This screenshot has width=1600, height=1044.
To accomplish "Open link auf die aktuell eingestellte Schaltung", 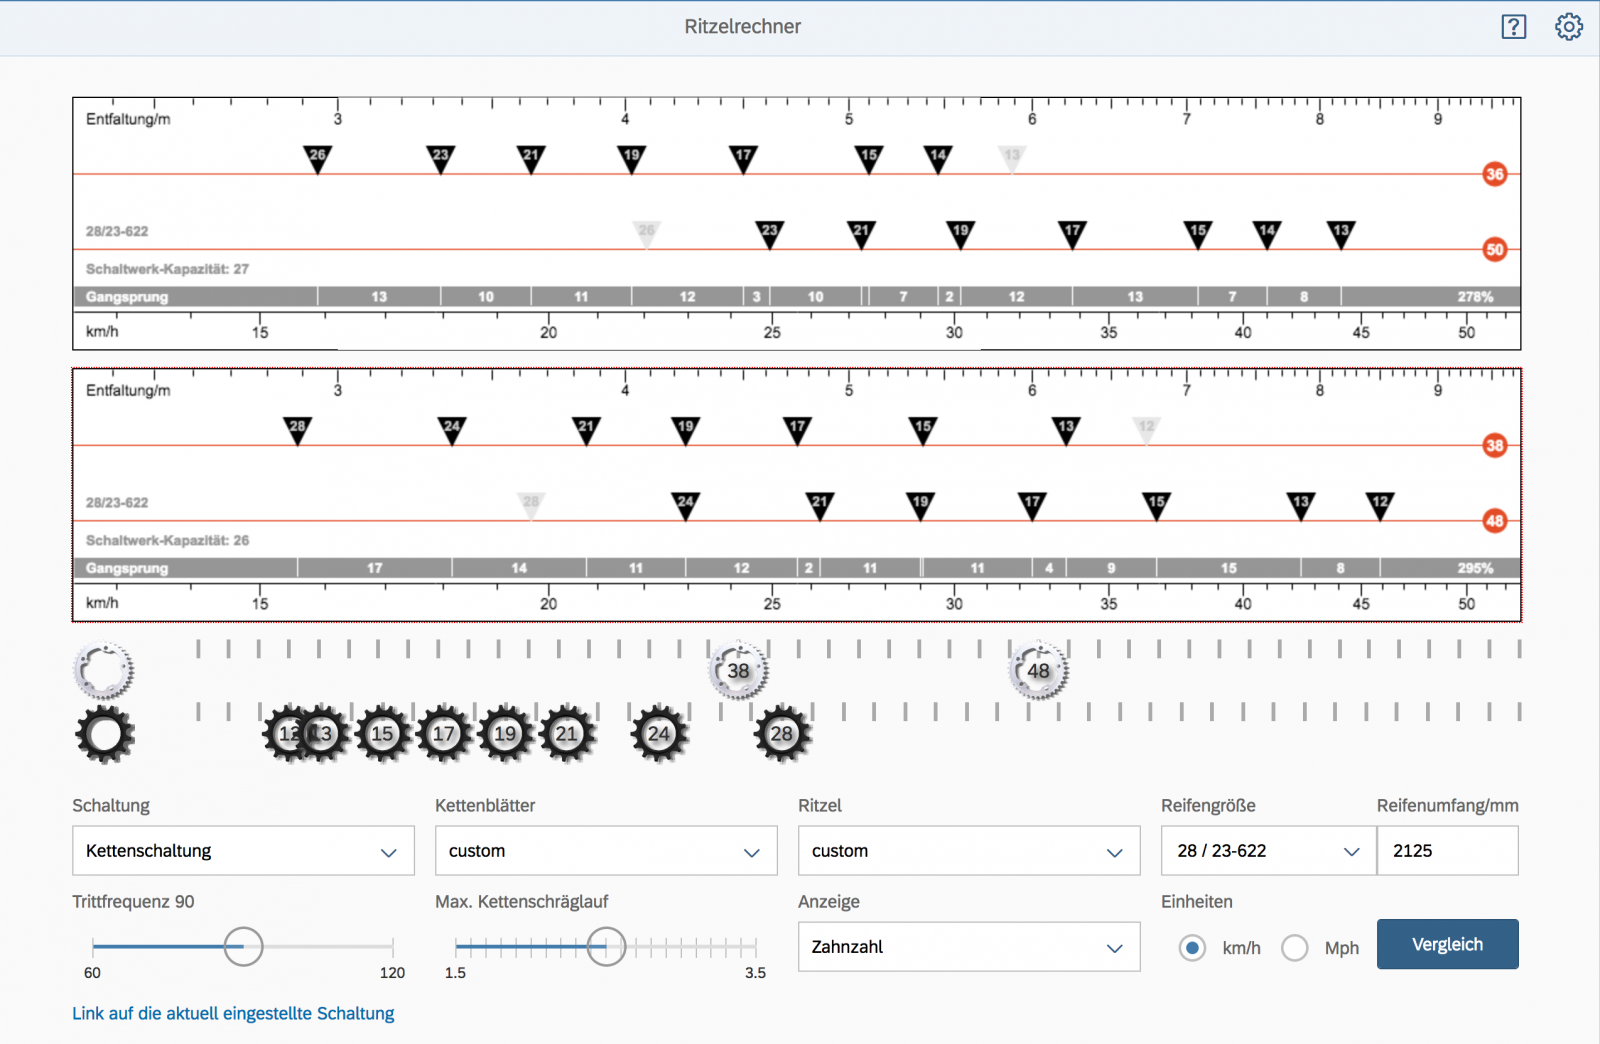I will click(233, 1013).
